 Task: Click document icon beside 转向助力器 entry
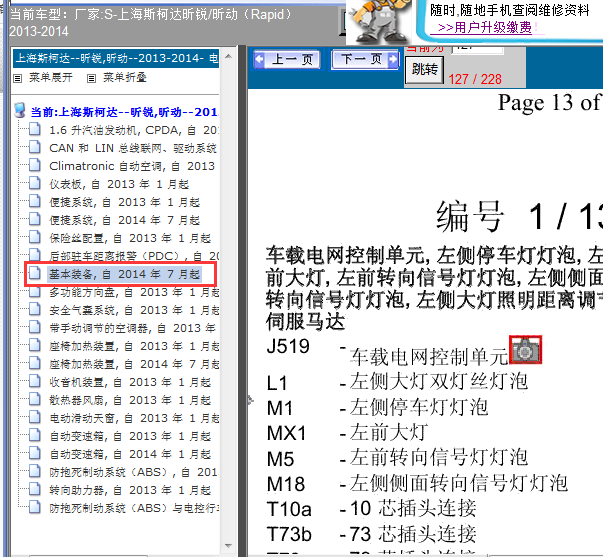coord(35,489)
